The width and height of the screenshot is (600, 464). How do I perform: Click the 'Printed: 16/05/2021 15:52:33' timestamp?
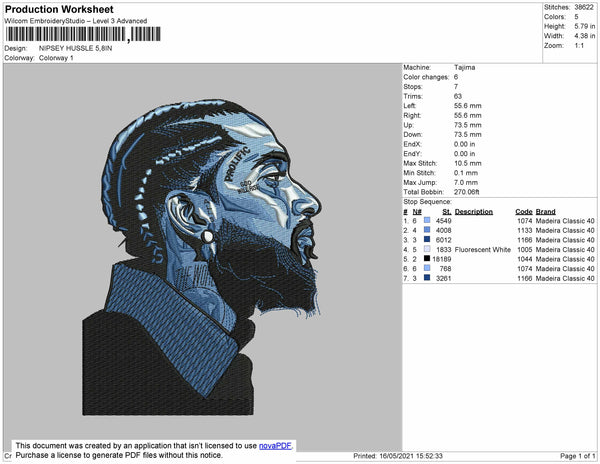coord(398,456)
